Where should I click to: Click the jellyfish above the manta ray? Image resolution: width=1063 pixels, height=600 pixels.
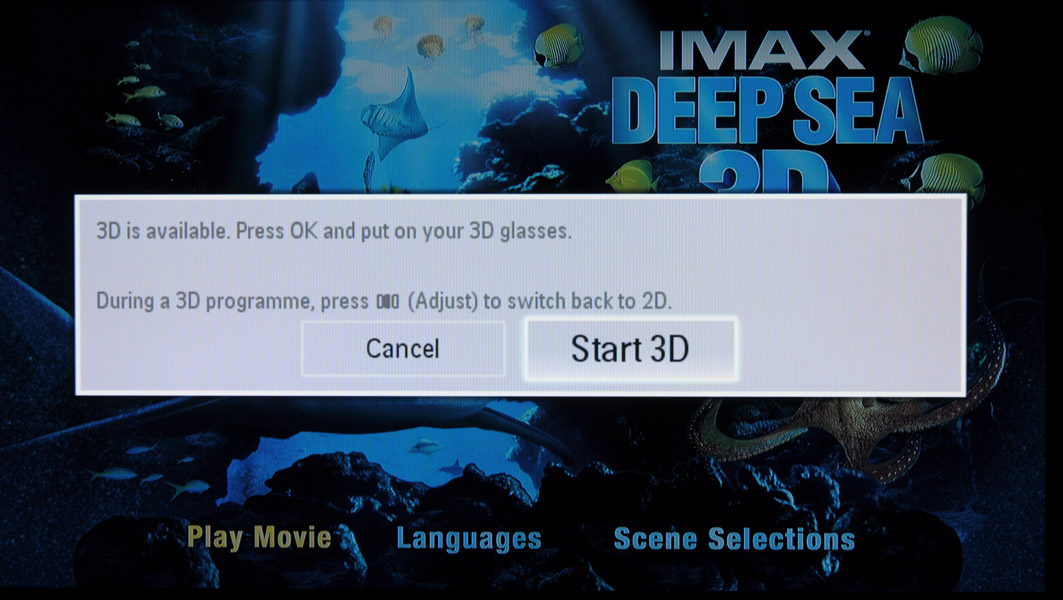(430, 48)
